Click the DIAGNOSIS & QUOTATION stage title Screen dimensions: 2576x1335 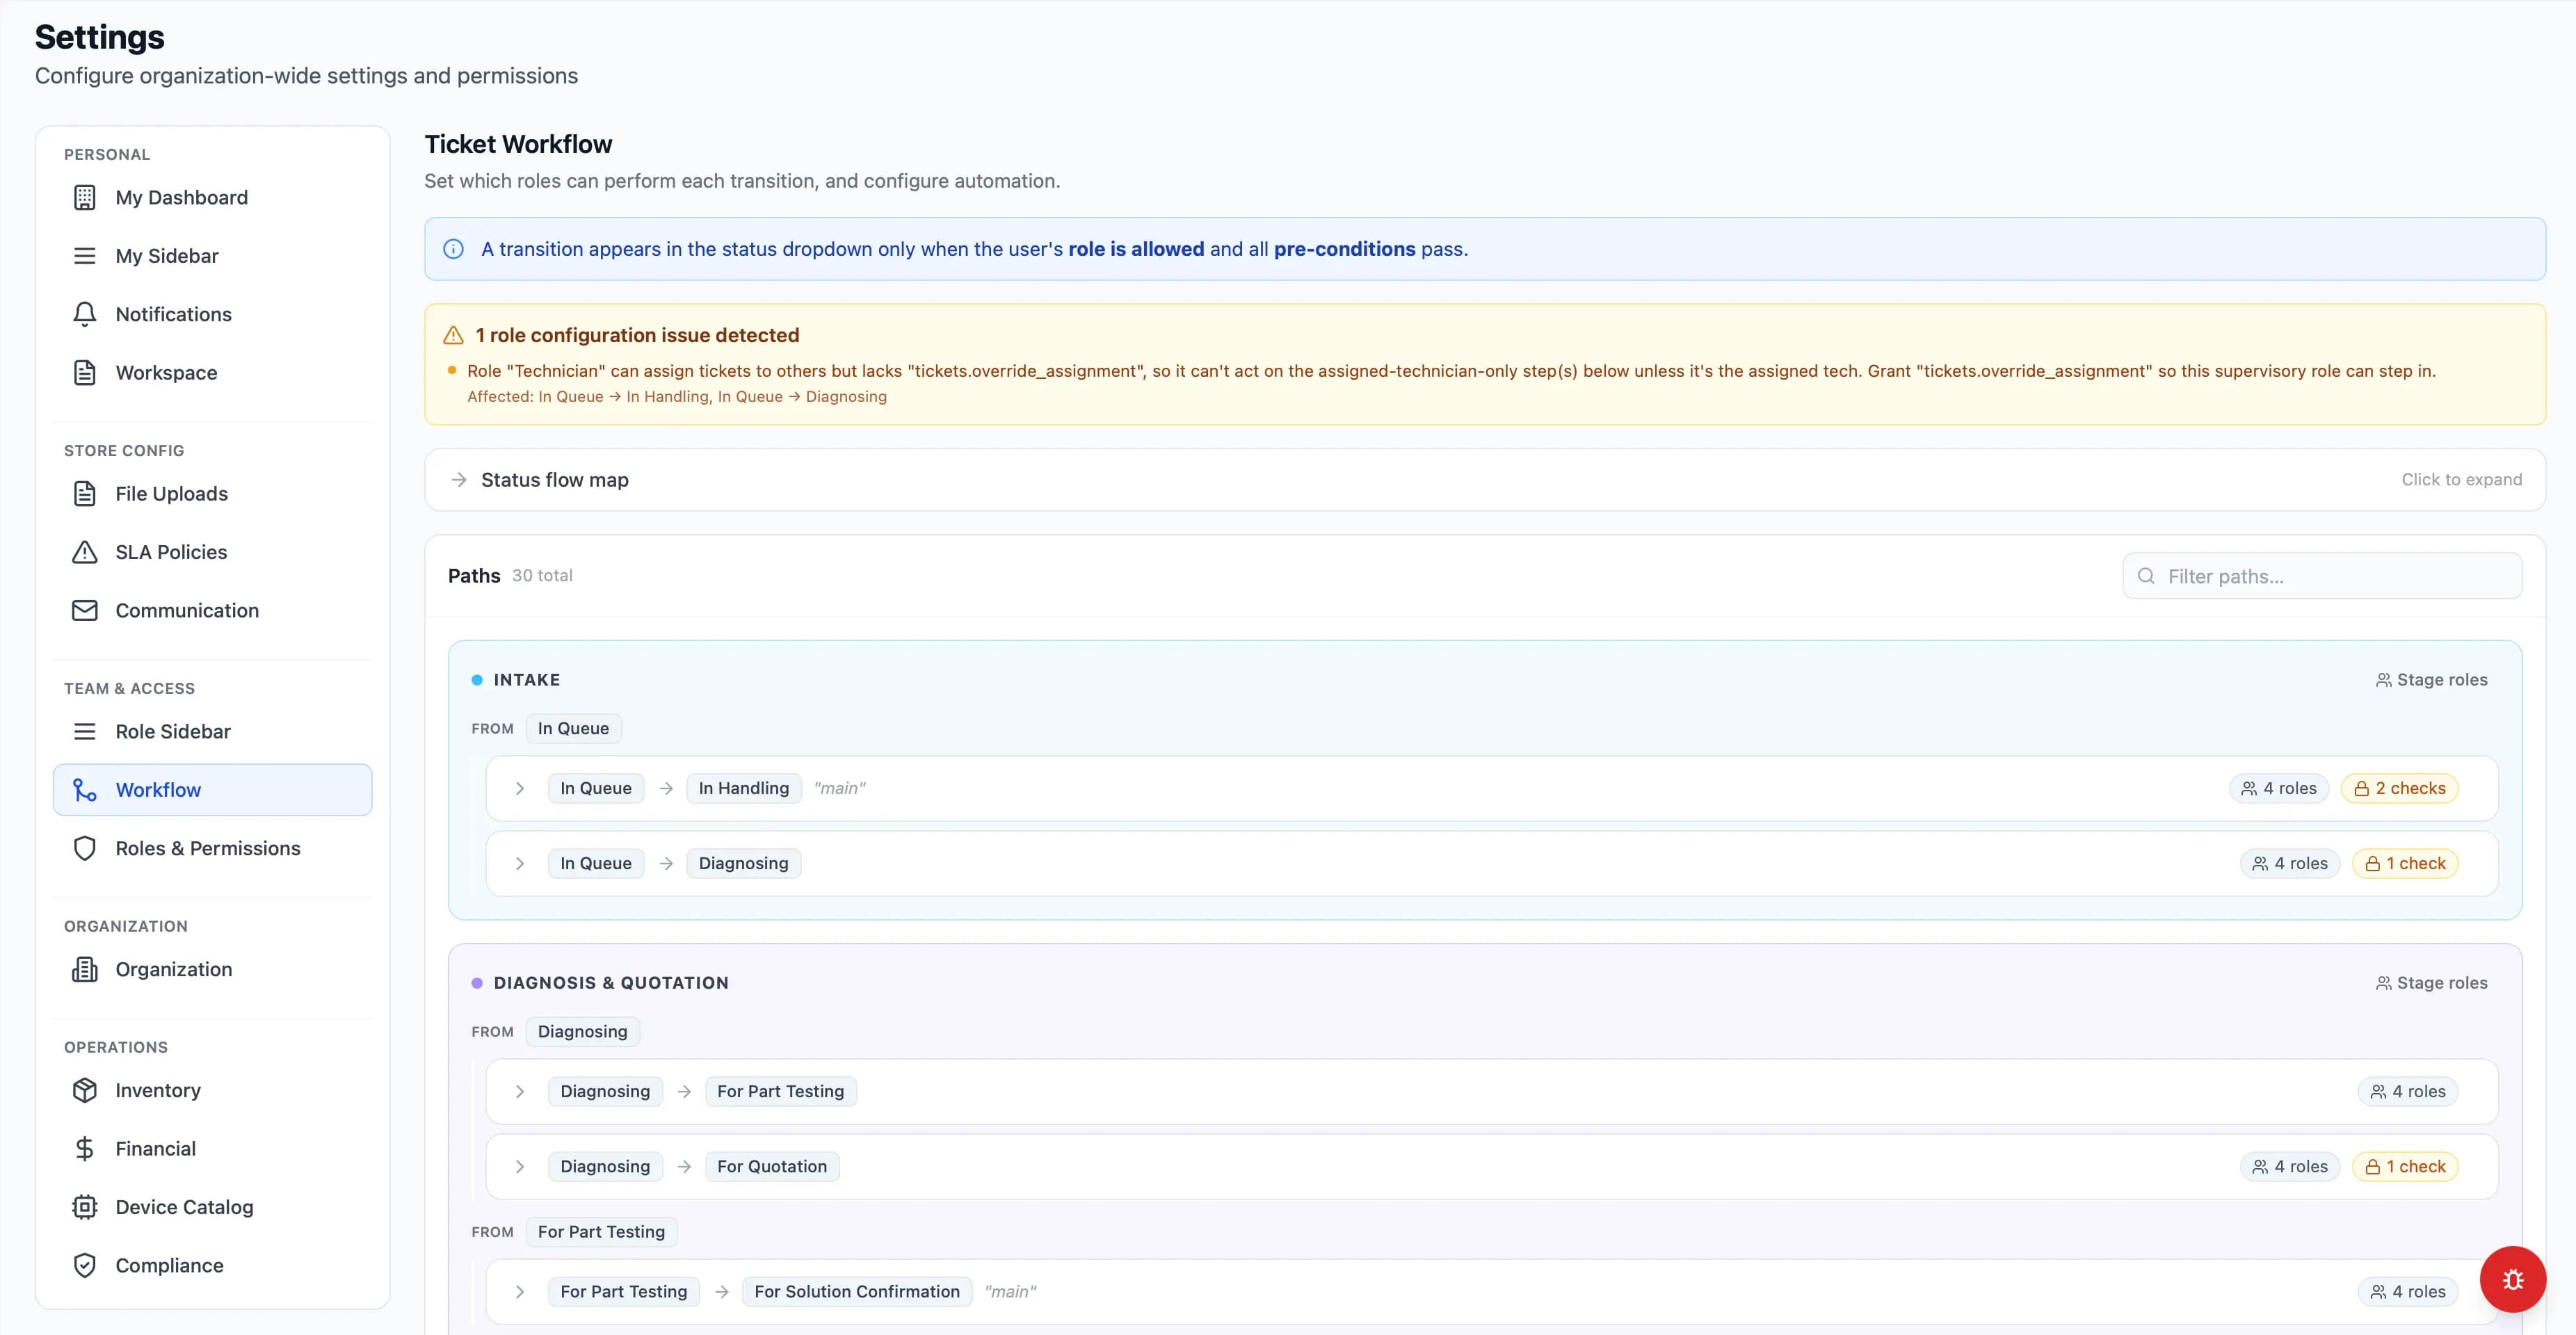coord(611,983)
